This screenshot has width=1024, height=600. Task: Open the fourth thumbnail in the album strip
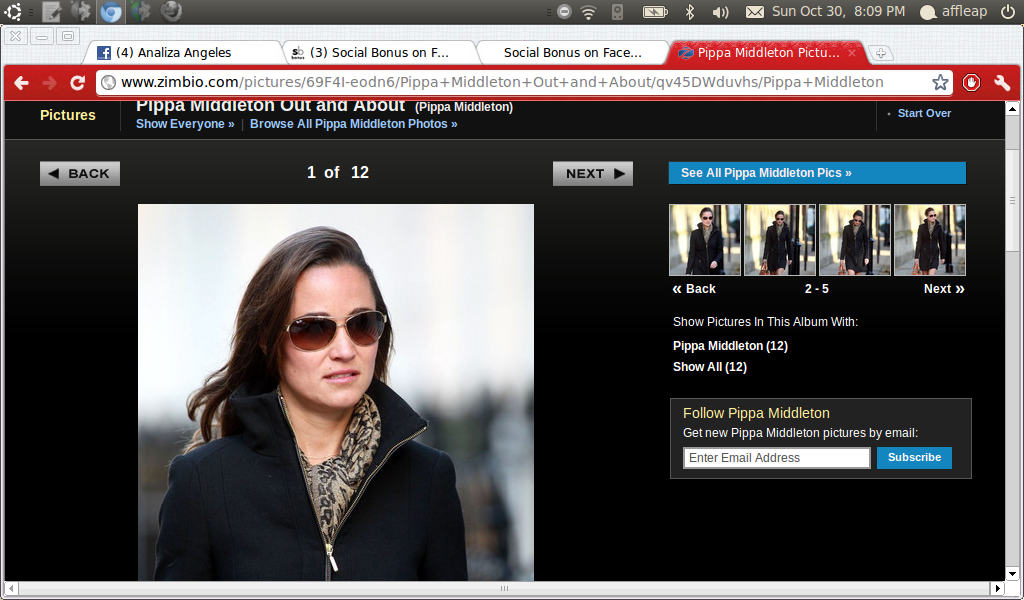930,240
